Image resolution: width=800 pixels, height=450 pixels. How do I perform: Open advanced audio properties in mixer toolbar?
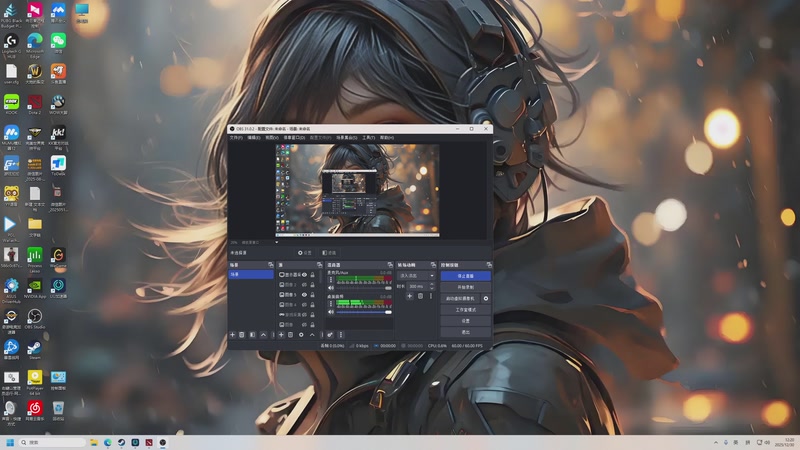click(330, 335)
